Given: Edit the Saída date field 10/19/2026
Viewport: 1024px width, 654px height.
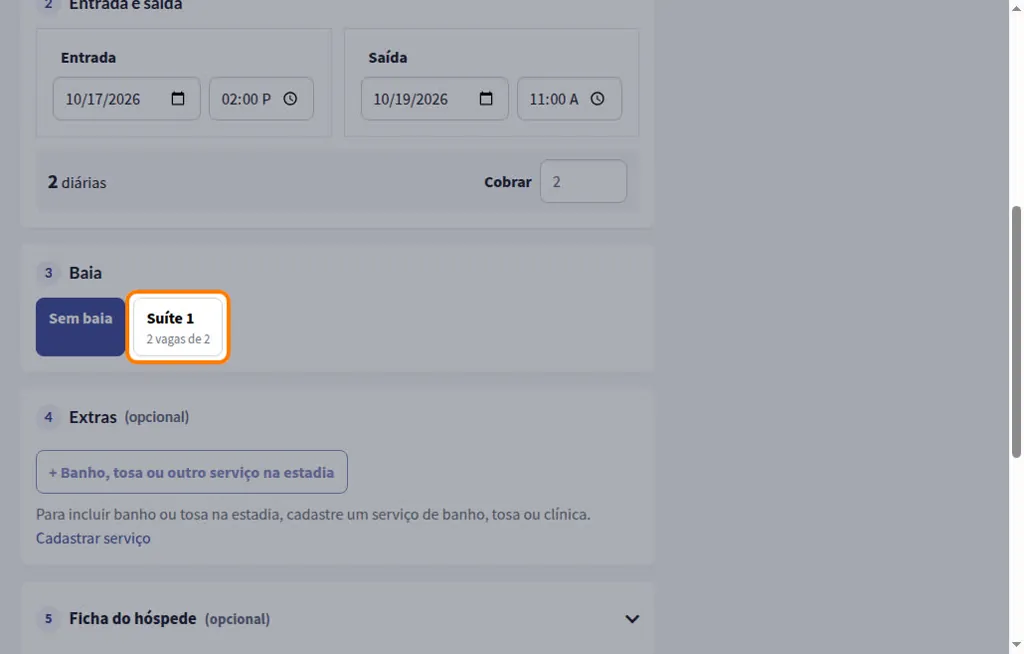Looking at the screenshot, I should click(x=434, y=99).
